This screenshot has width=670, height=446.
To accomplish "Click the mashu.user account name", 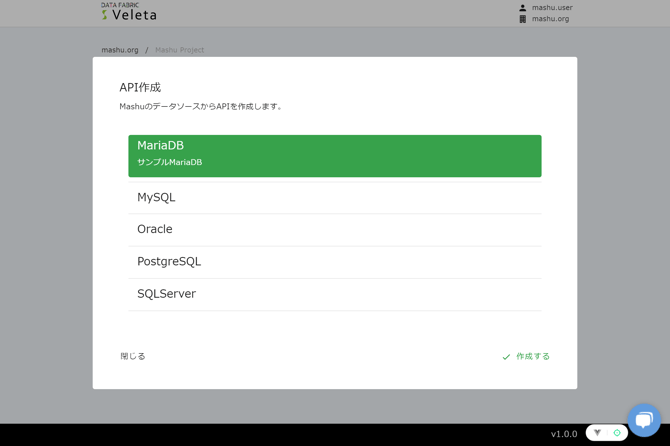I will pos(552,8).
